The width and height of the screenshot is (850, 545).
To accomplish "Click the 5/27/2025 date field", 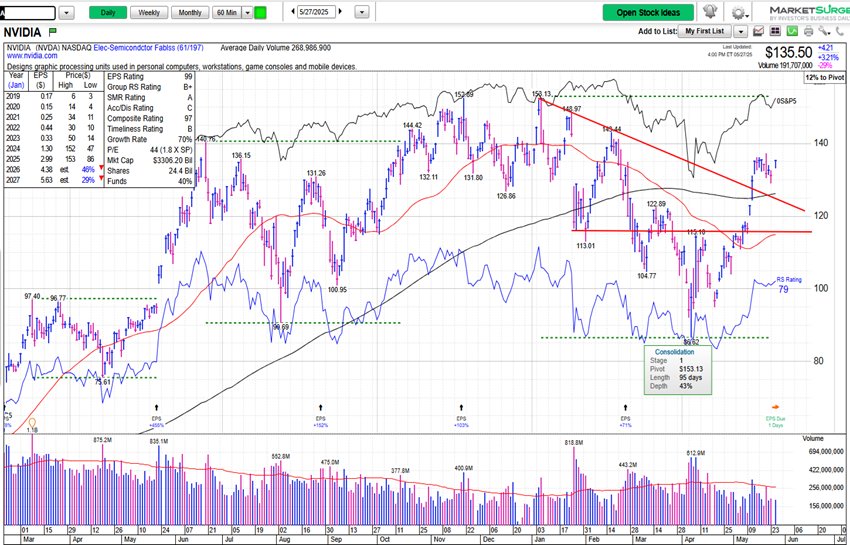I will (x=316, y=12).
